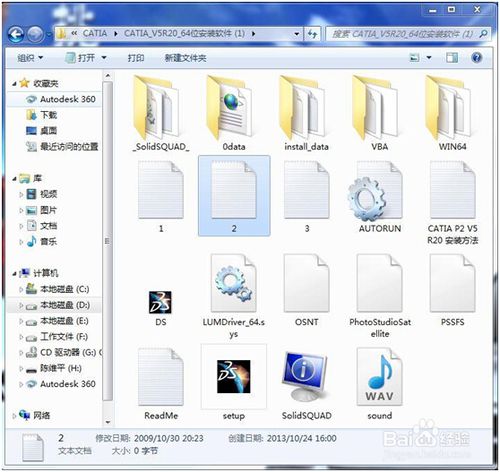Image resolution: width=500 pixels, height=472 pixels.
Task: Open the view options dropdown arrow
Action: click(x=429, y=58)
